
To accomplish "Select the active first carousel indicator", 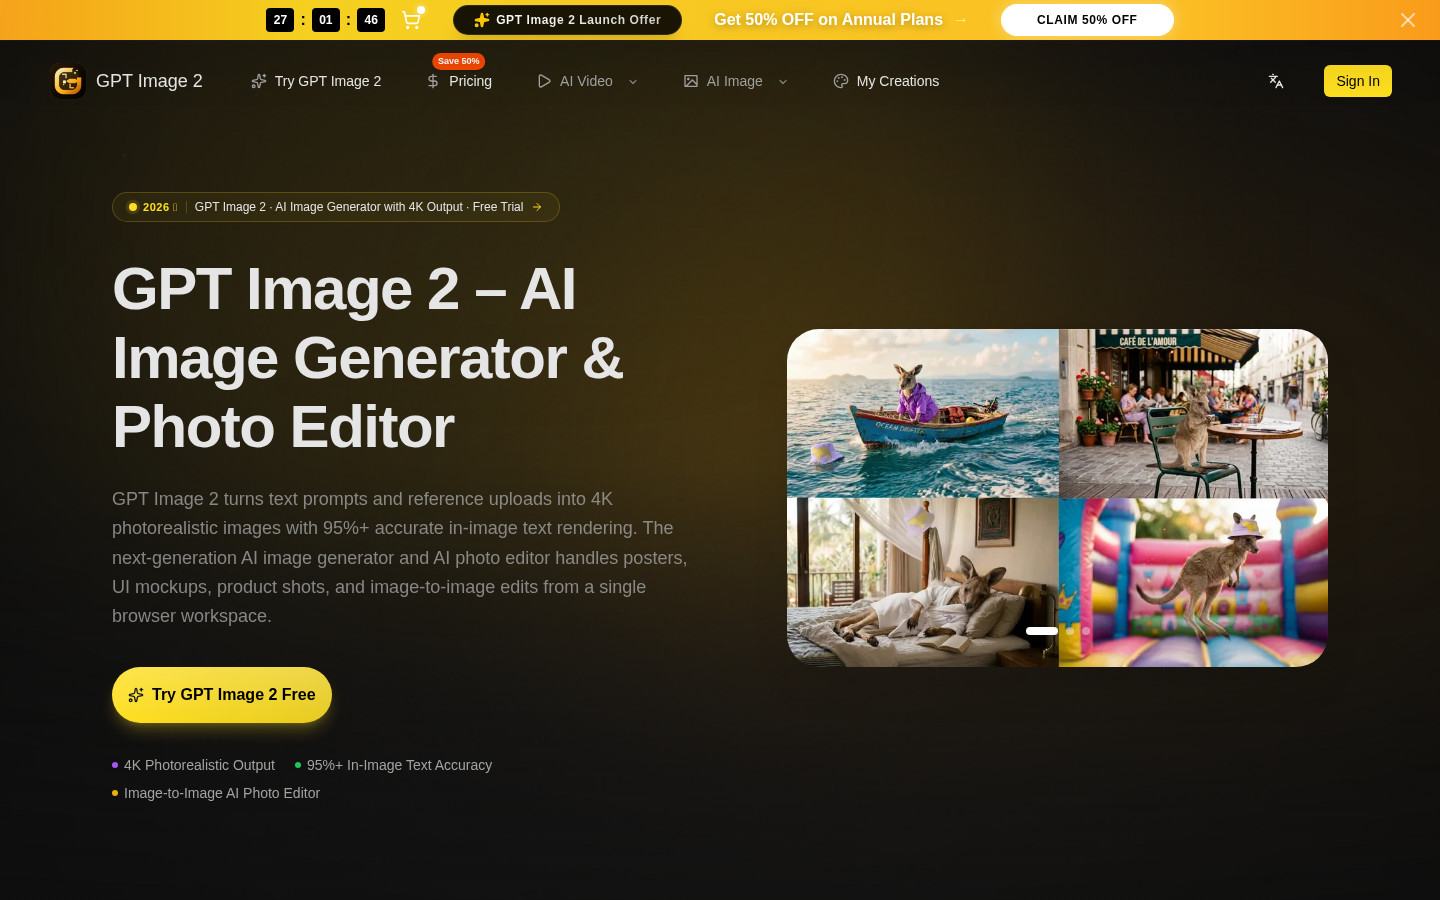I will click(1042, 631).
